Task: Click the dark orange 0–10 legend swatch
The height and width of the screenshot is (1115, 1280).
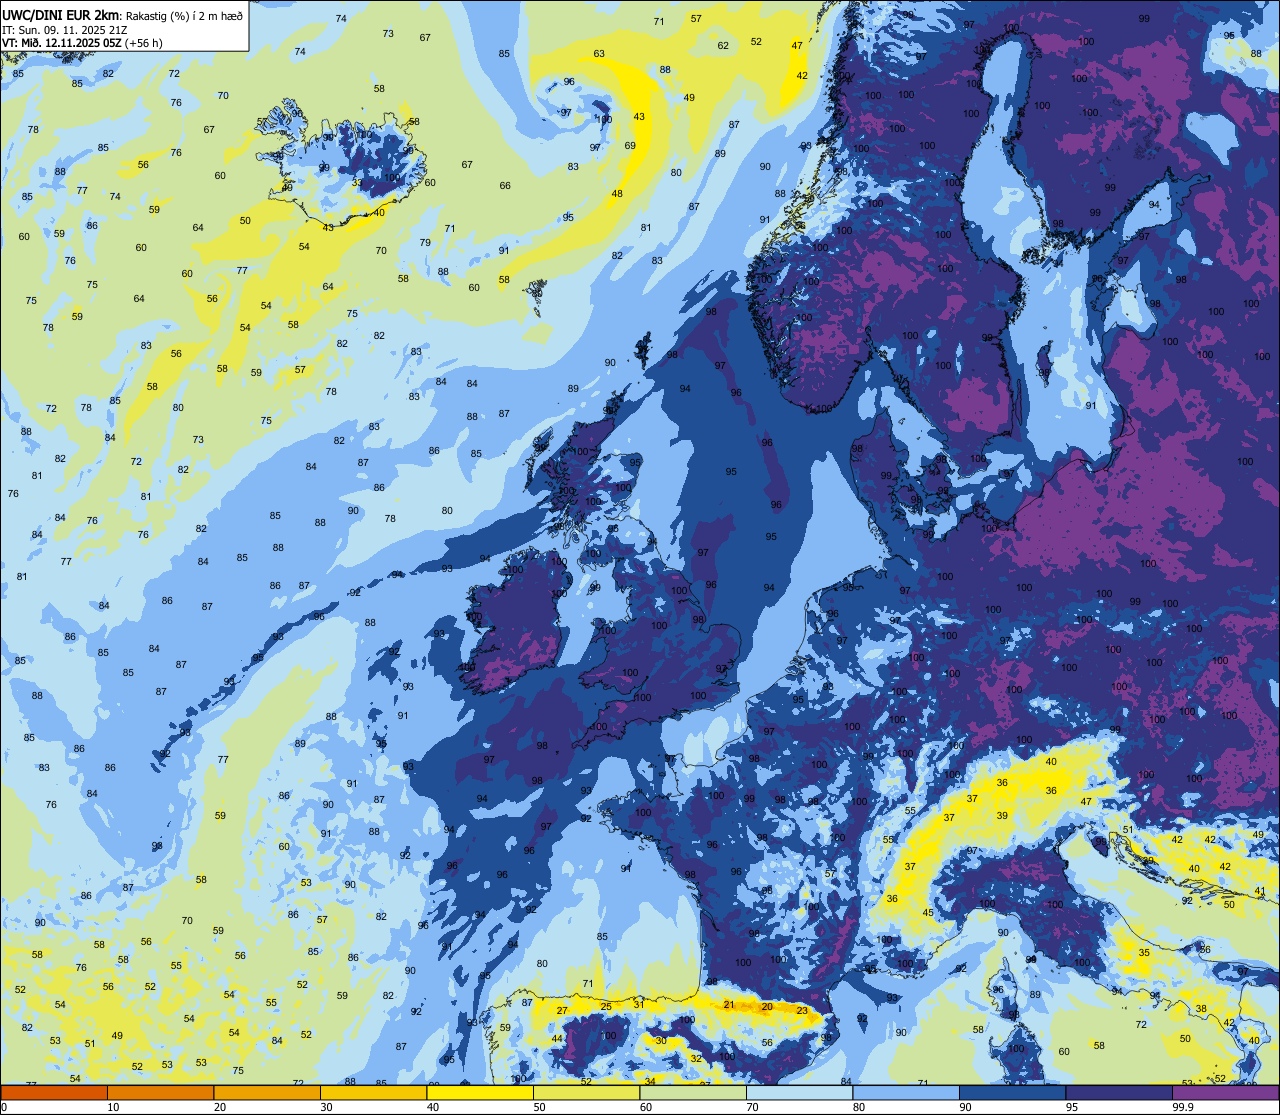Action: (x=54, y=1092)
